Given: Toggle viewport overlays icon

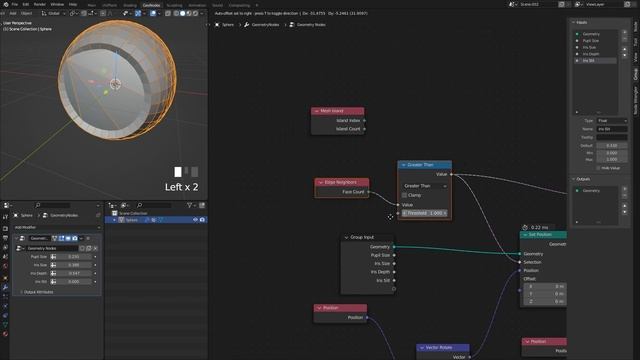Looking at the screenshot, I should 153,13.
